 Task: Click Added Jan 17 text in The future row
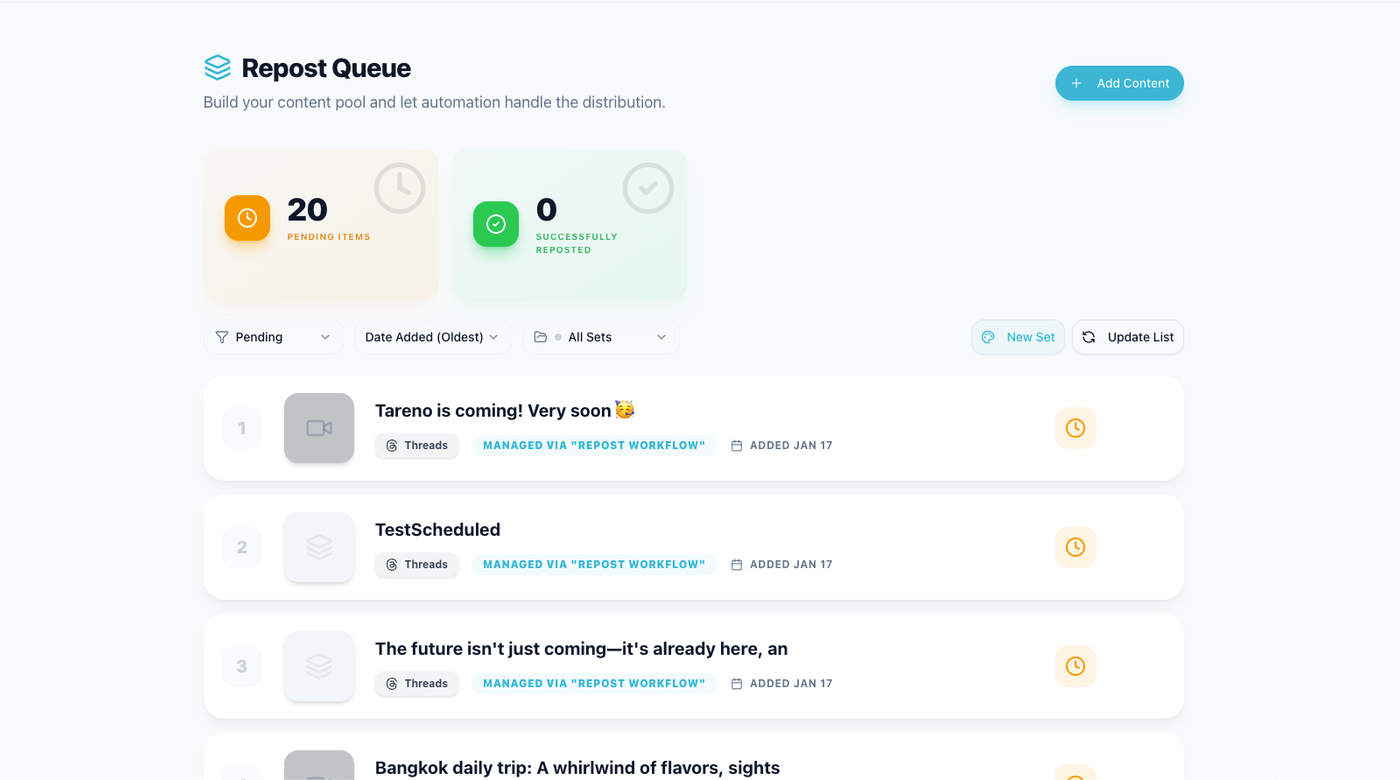[x=791, y=684]
